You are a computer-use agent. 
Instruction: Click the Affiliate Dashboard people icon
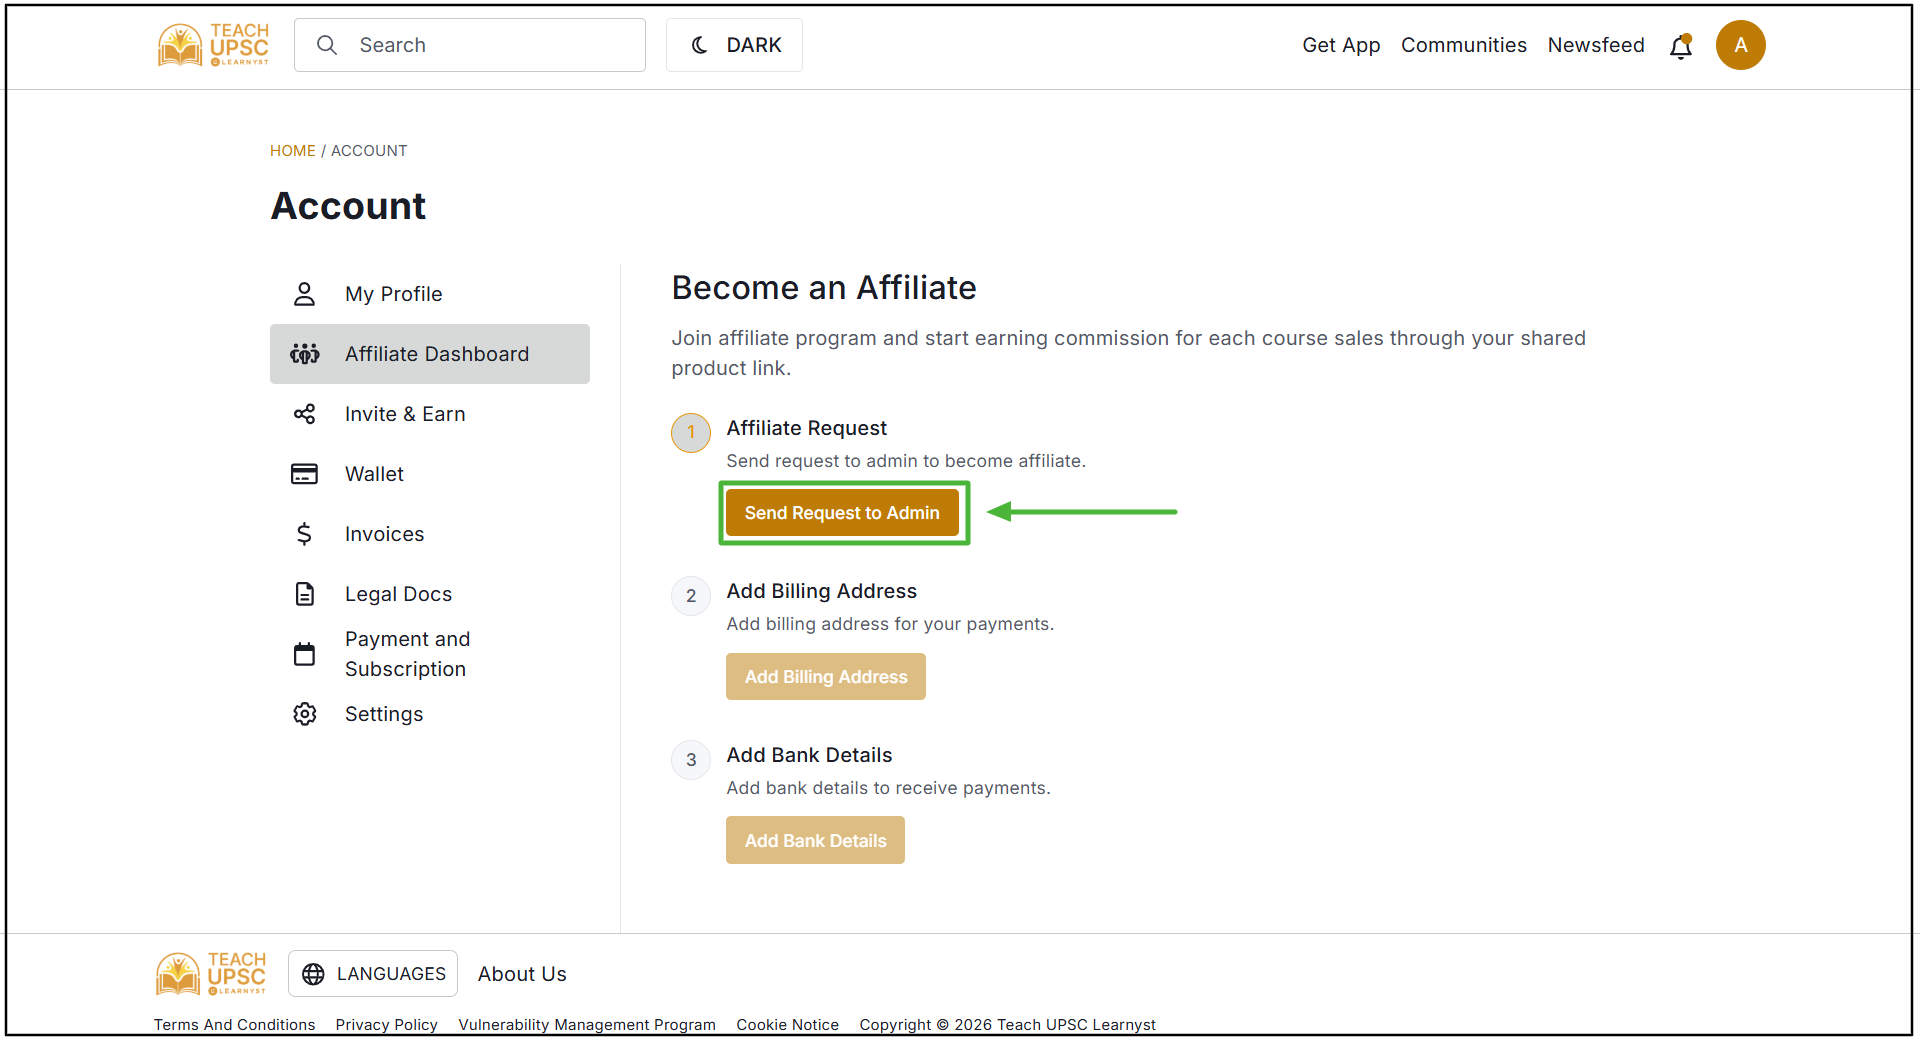coord(305,354)
